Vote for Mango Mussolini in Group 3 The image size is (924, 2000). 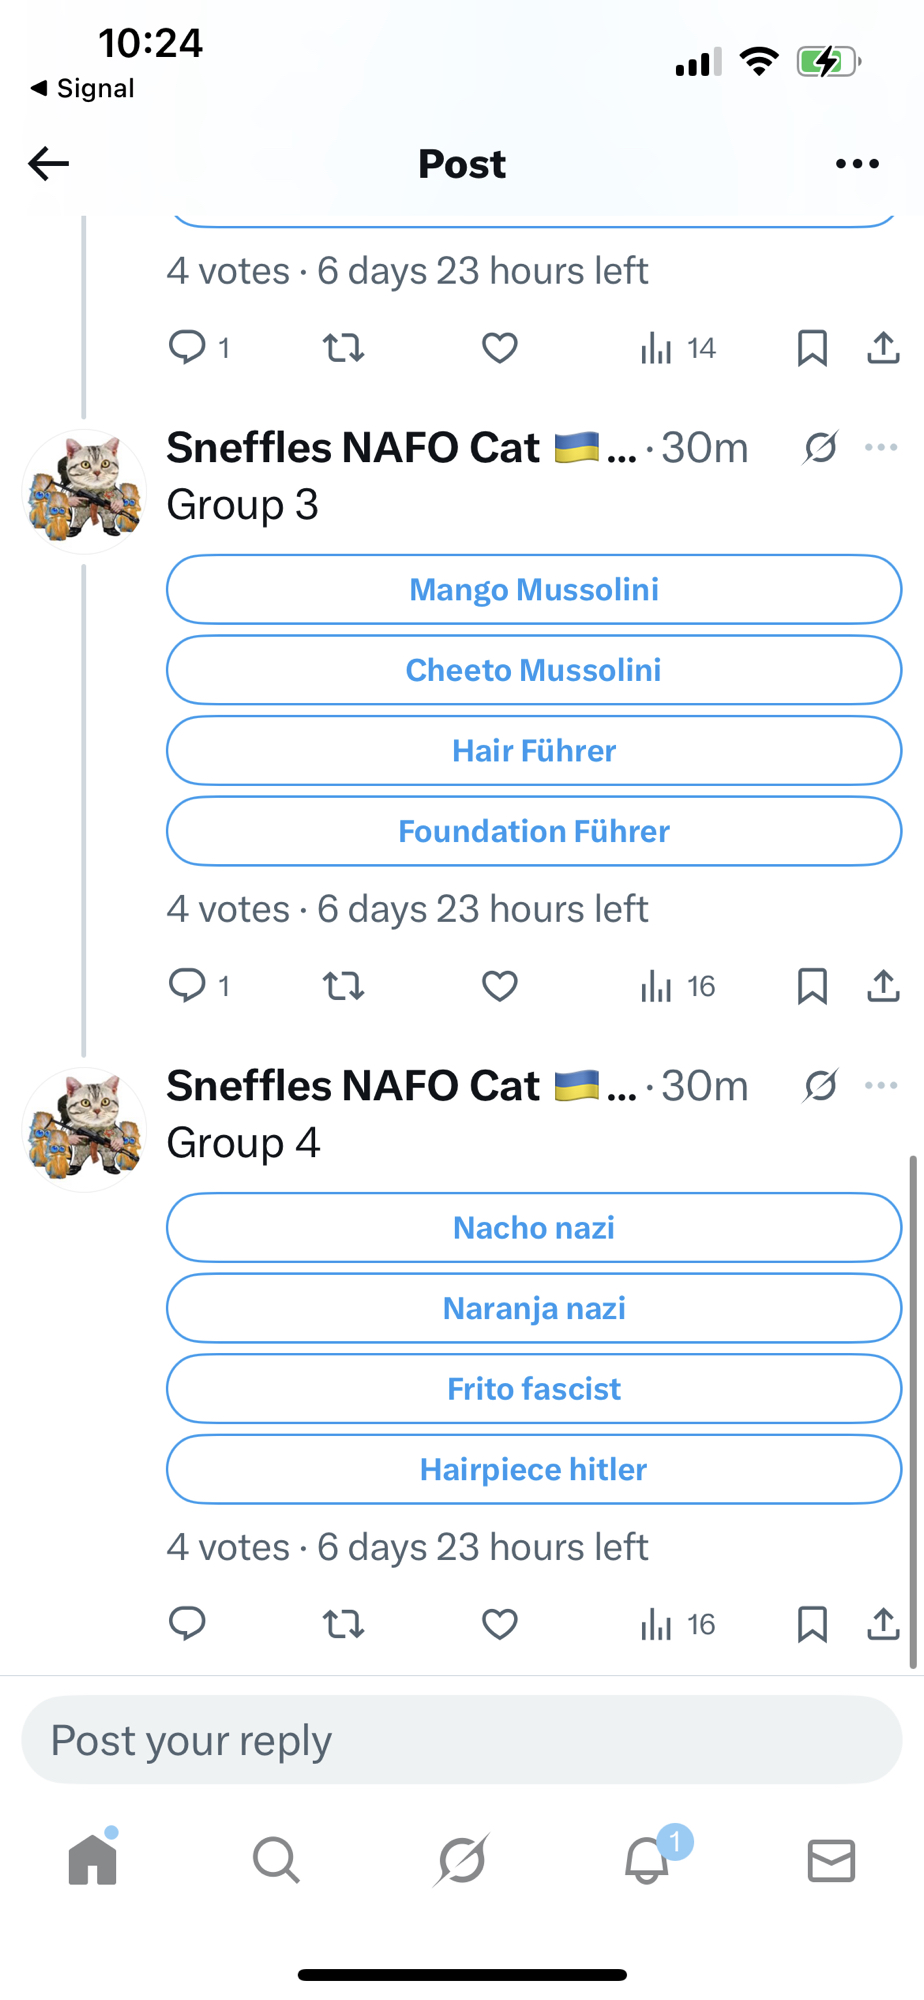[x=534, y=590]
